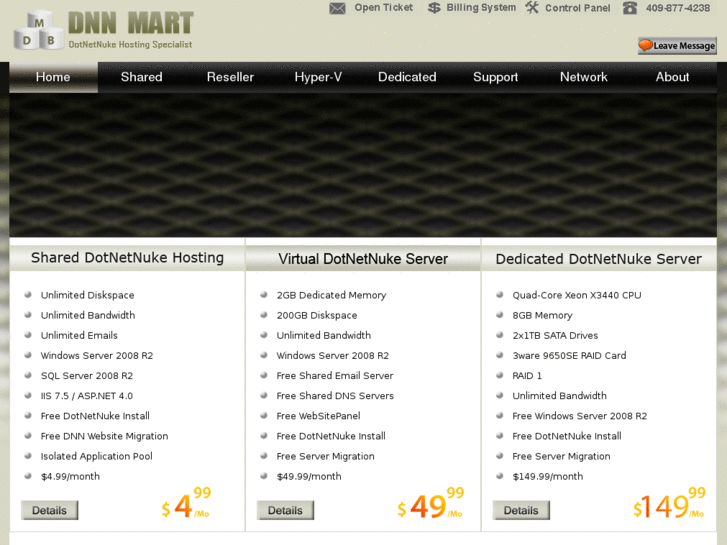Viewport: 727px width, 545px height.
Task: Click the SQL Server 2008 R2 text
Action: 87,376
